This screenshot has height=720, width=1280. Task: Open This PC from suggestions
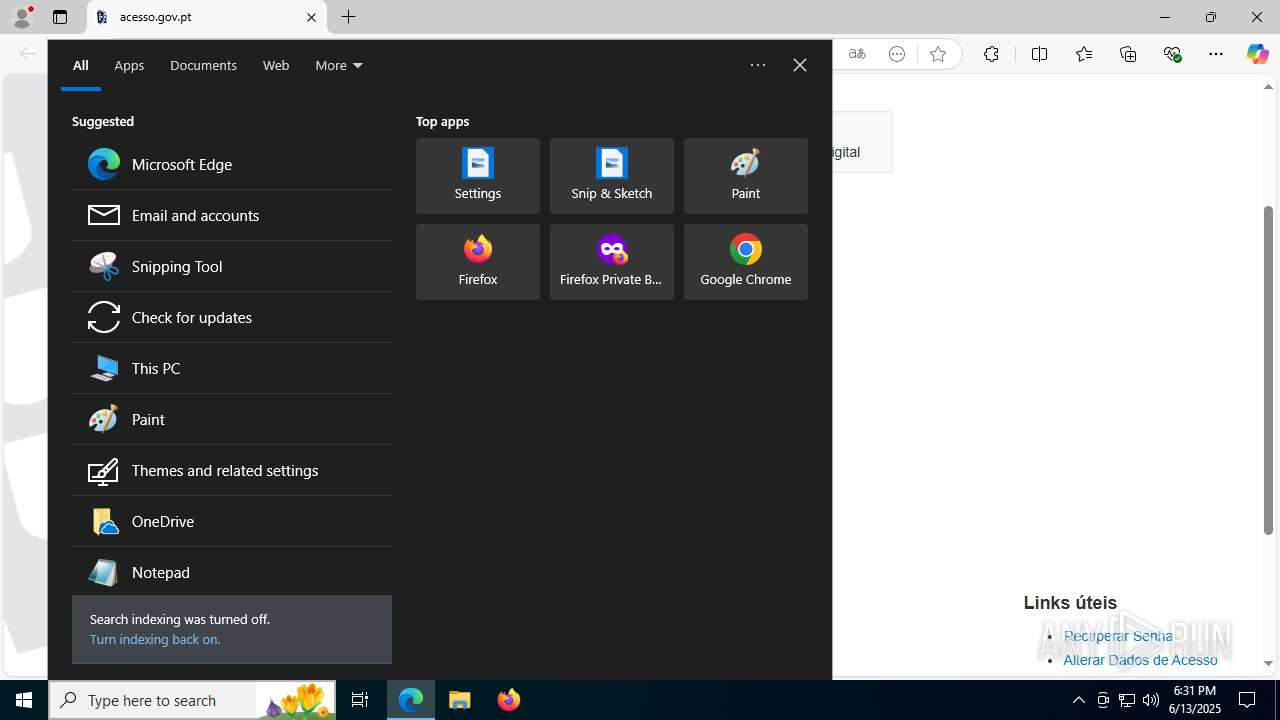(231, 368)
